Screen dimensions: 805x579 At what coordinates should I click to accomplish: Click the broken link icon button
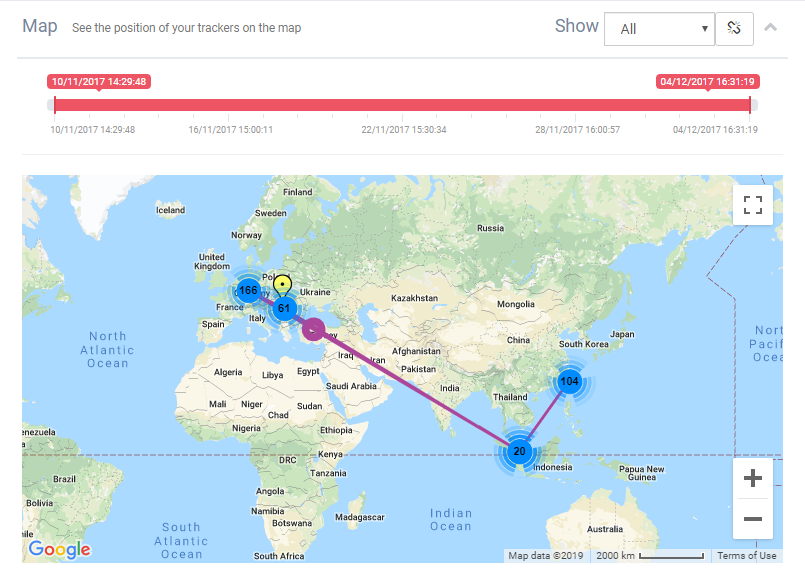pyautogui.click(x=734, y=28)
